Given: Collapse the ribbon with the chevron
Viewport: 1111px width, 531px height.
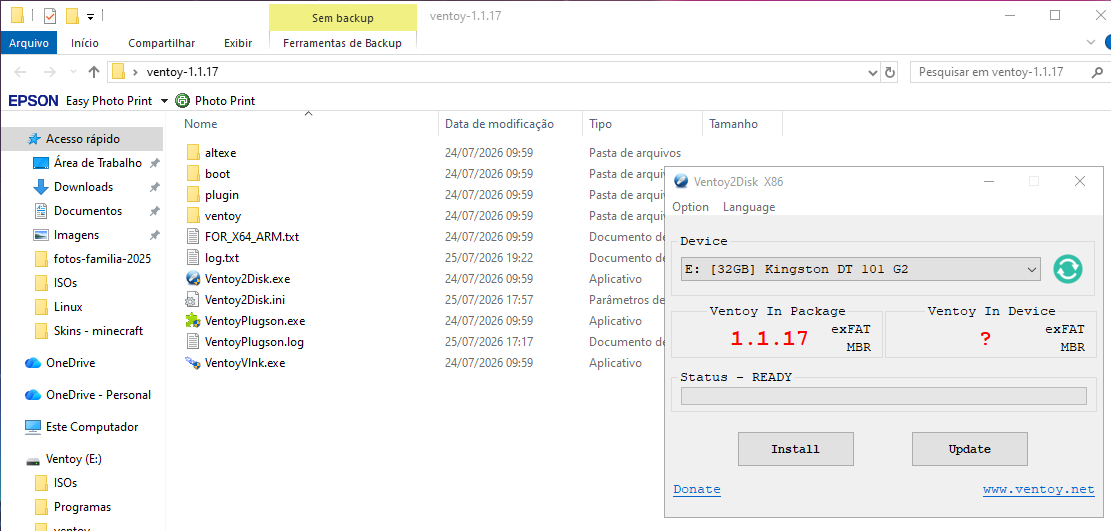Looking at the screenshot, I should [1091, 43].
